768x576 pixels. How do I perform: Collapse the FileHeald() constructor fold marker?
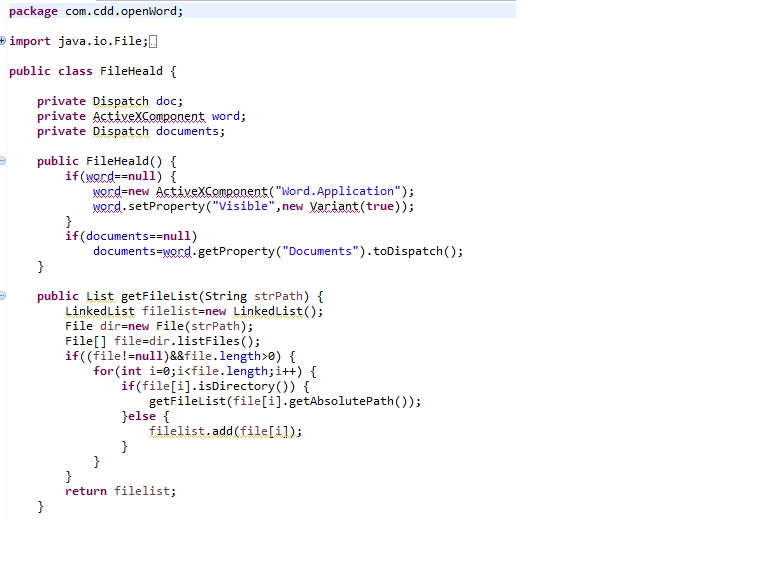[x=2, y=161]
